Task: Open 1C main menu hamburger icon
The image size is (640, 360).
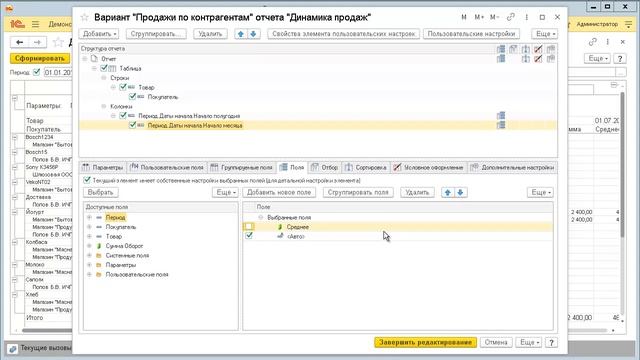Action: point(36,24)
